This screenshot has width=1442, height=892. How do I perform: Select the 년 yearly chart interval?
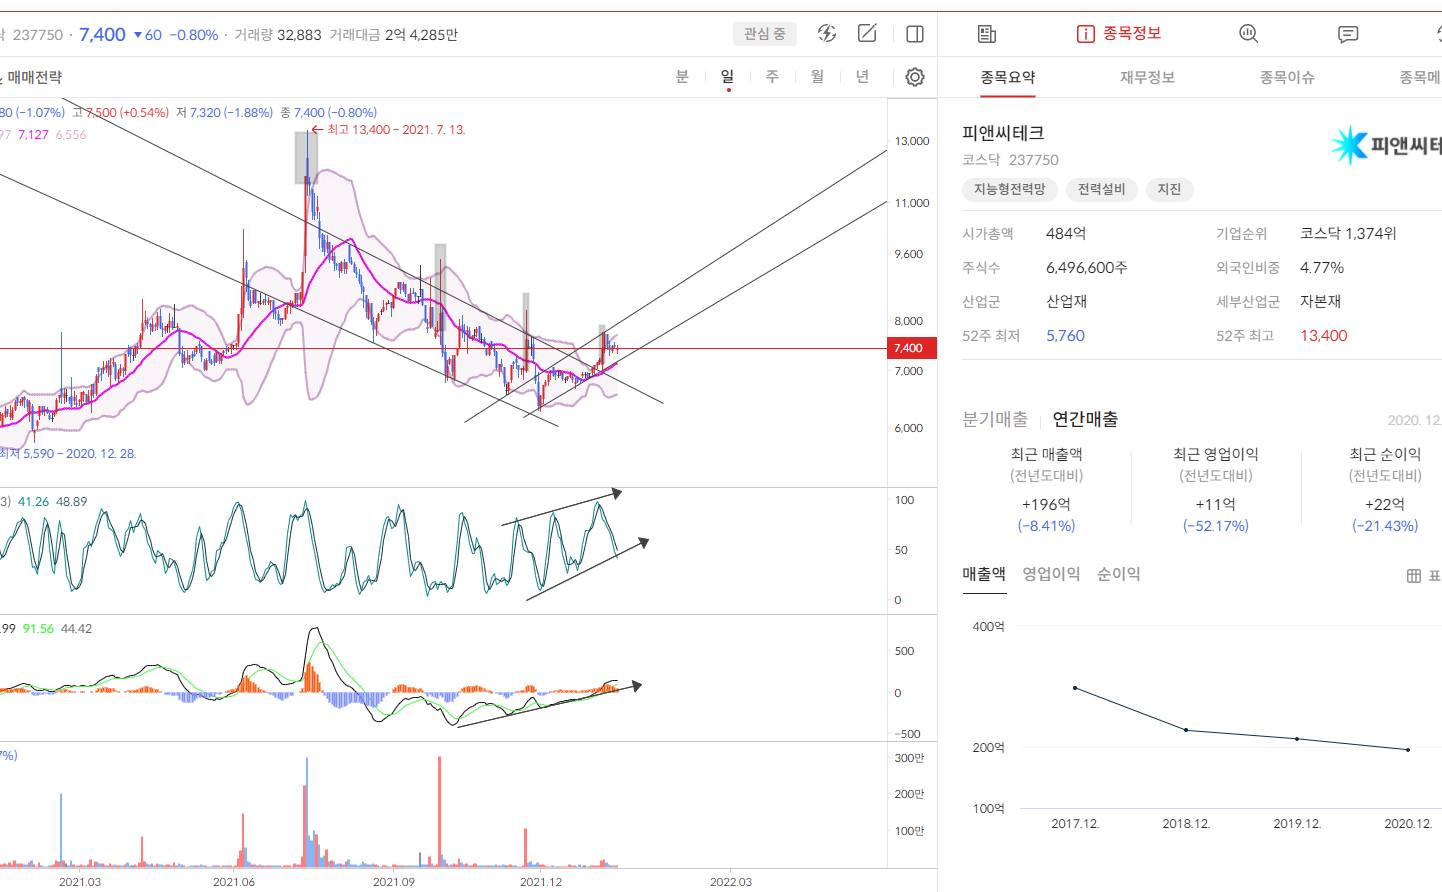(862, 77)
